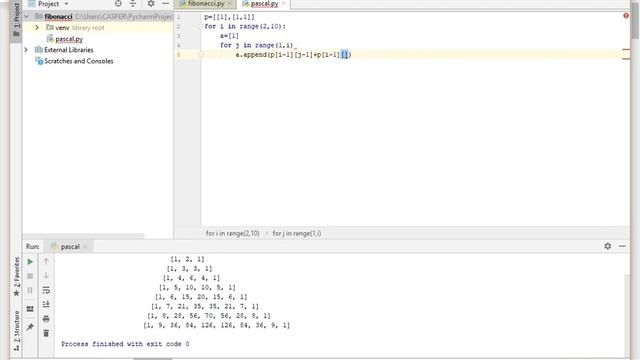Click the line 5 gutter fold marker
Screen dimensions: 640x360
pyautogui.click(x=200, y=54)
